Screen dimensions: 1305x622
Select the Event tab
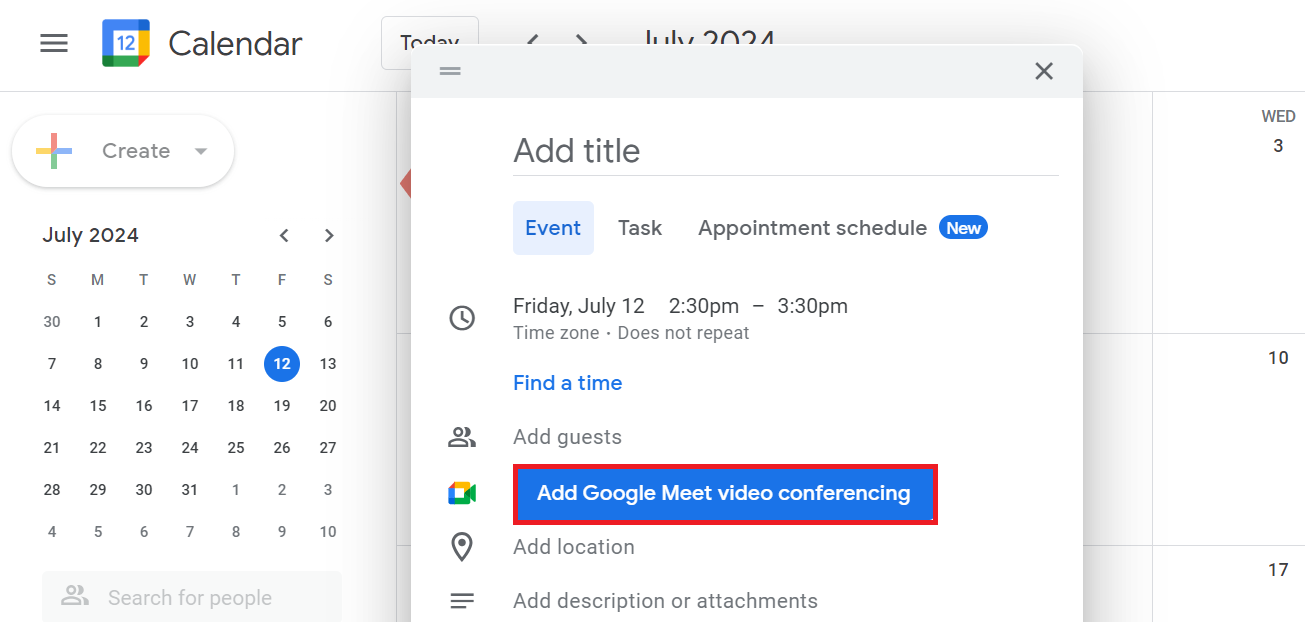tap(553, 228)
